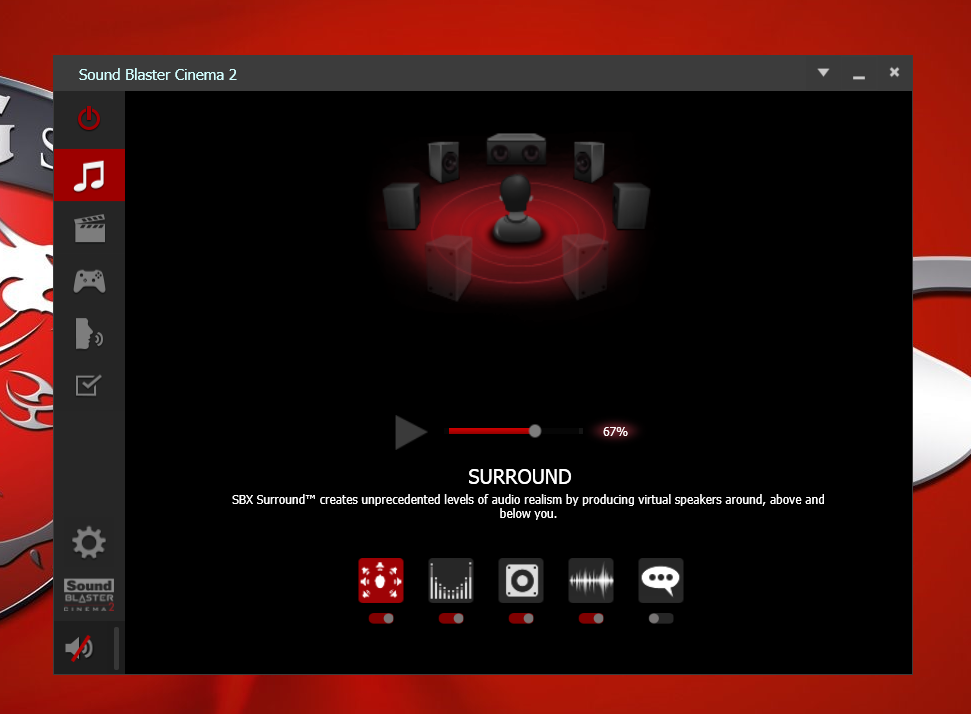Click the surround level slider handle
The image size is (971, 714).
(x=535, y=431)
